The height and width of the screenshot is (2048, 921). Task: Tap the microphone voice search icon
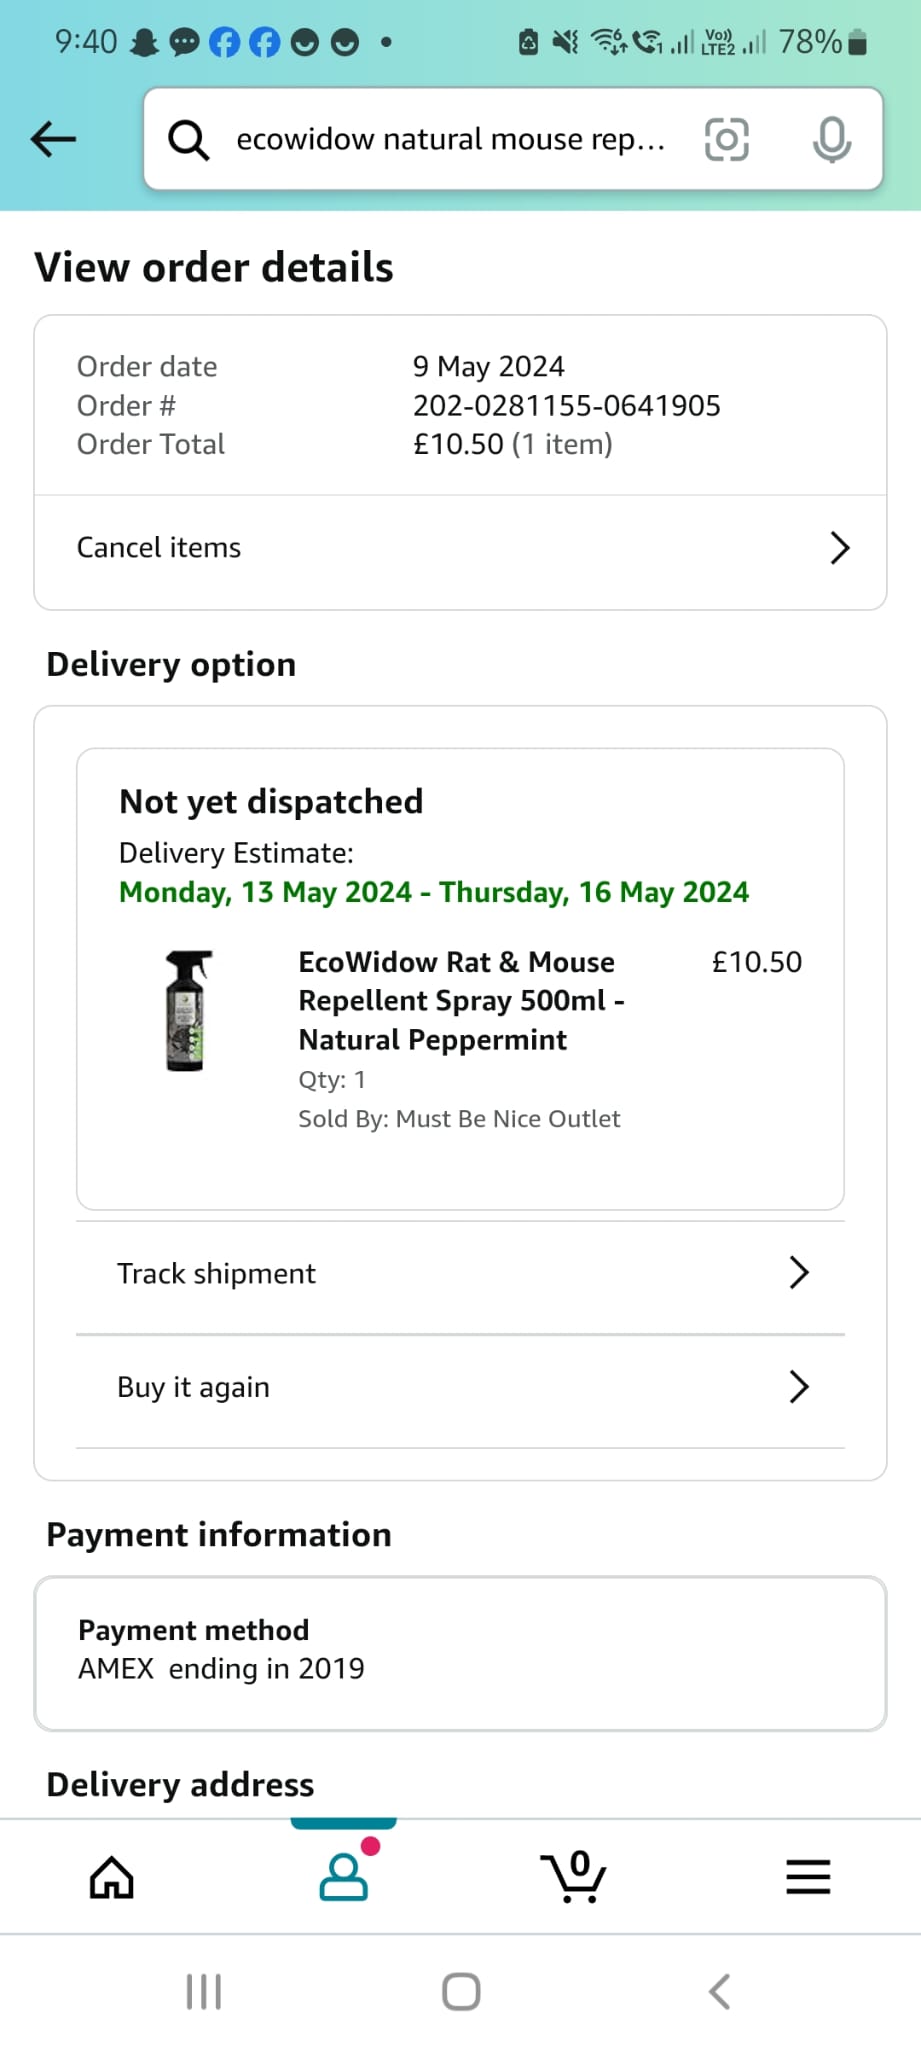point(832,139)
